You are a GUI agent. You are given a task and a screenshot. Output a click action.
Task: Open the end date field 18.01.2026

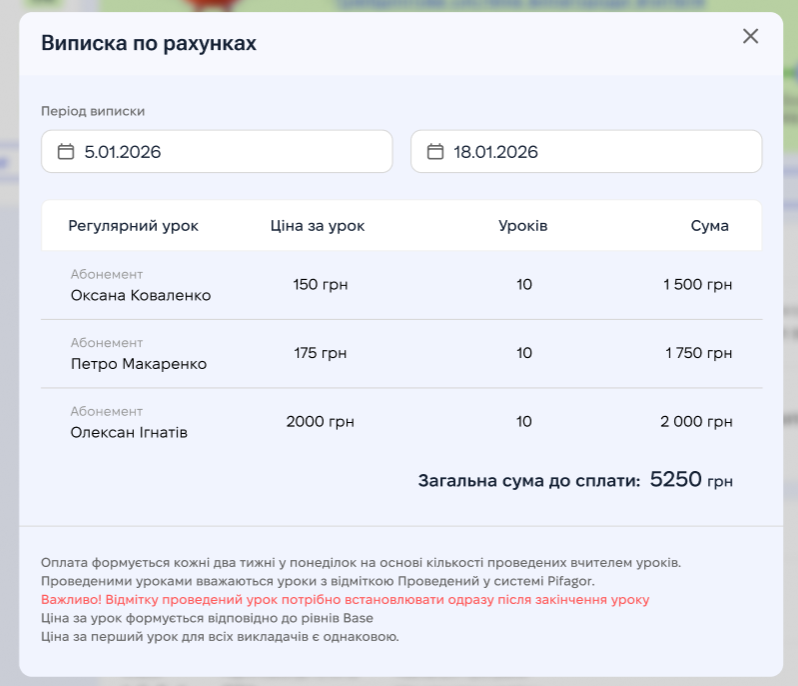[586, 152]
